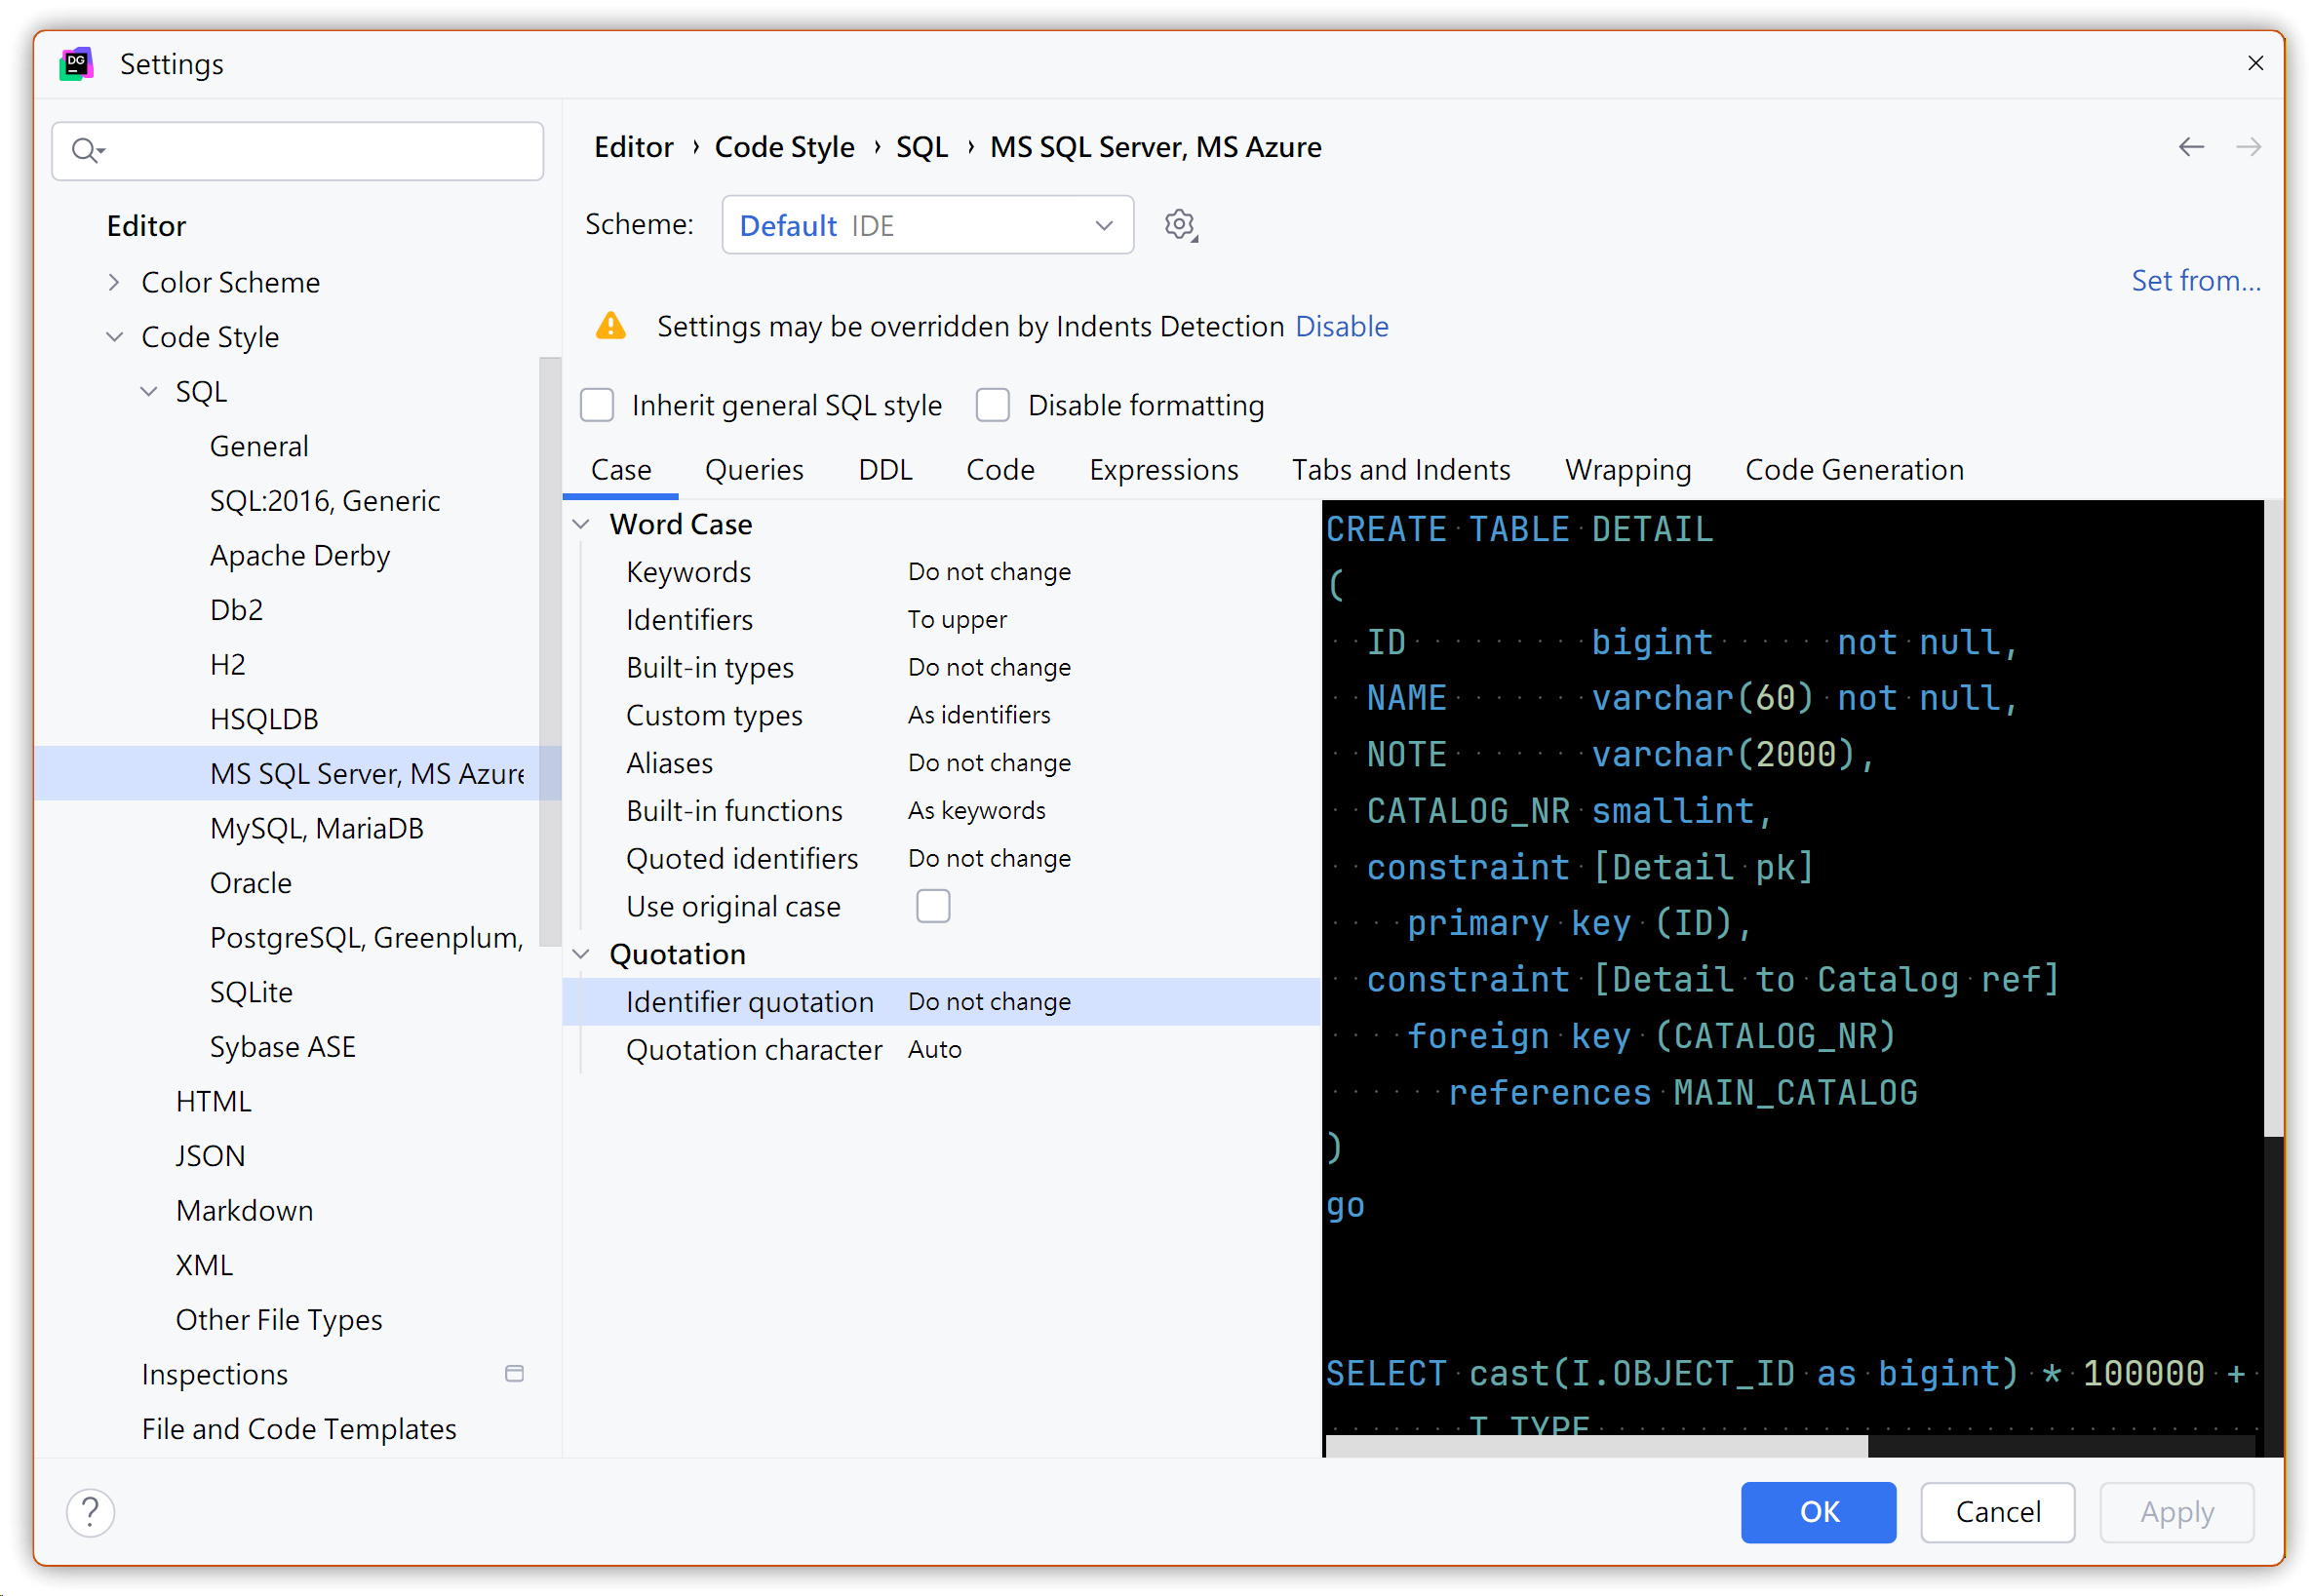Click the scheme settings gear icon
The height and width of the screenshot is (1596, 2312).
click(x=1180, y=225)
